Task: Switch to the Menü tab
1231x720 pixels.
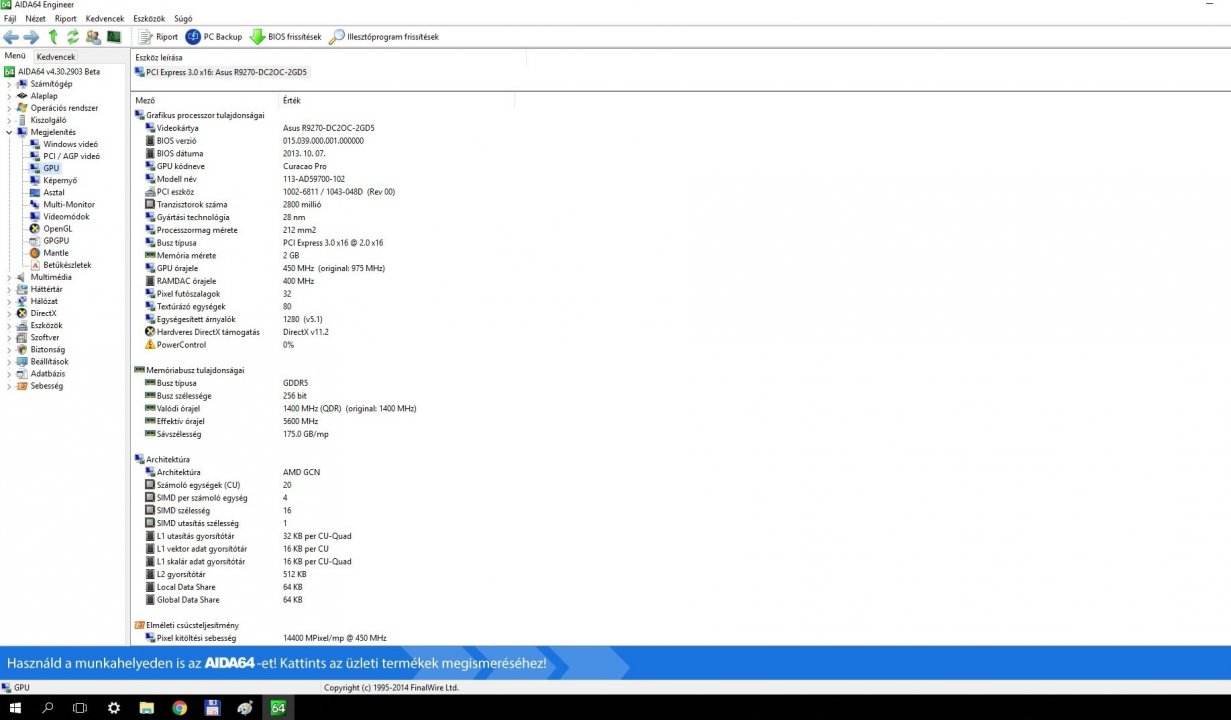Action: coord(15,56)
